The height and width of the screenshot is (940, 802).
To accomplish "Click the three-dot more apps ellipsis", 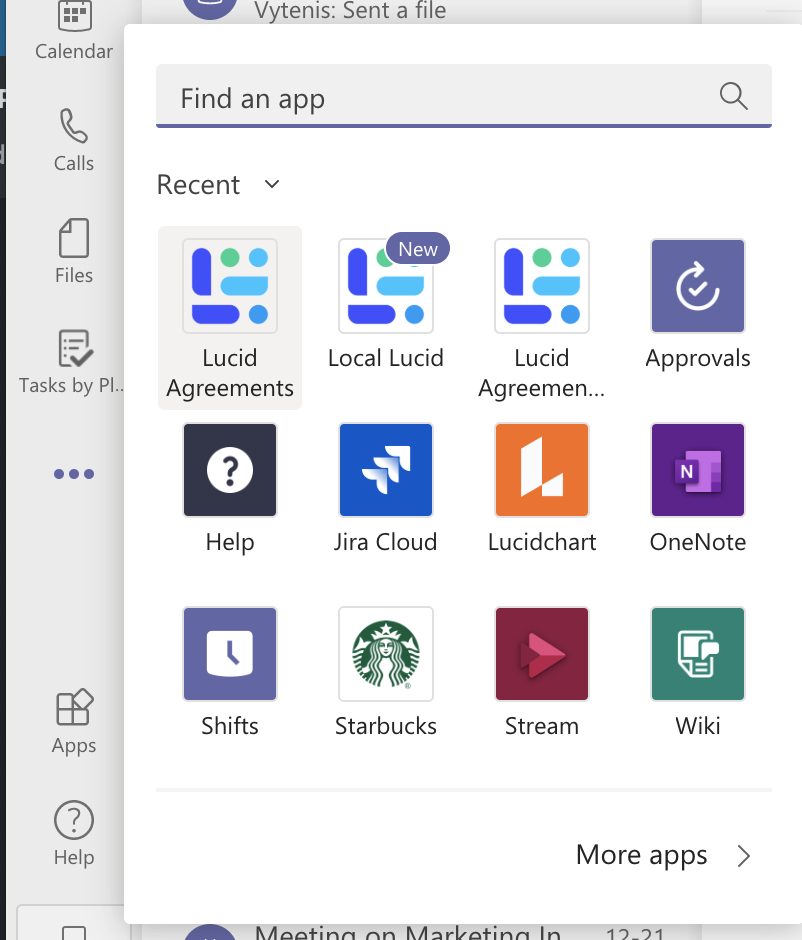I will tap(74, 474).
